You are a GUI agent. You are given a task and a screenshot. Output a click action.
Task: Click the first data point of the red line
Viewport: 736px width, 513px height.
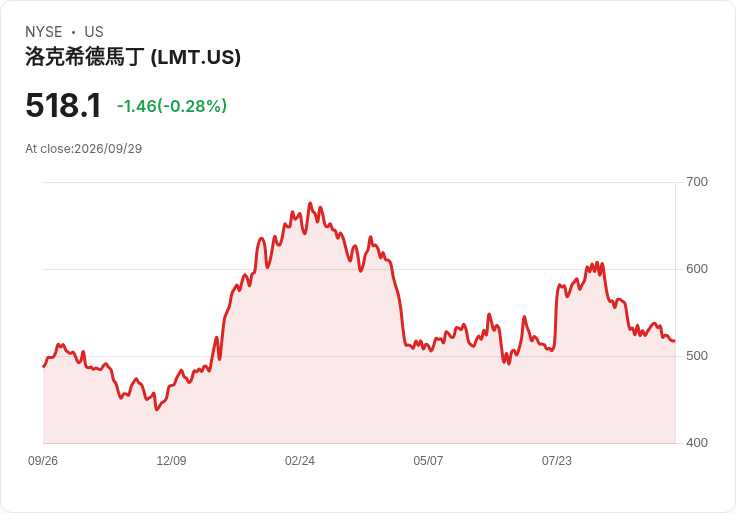click(44, 367)
